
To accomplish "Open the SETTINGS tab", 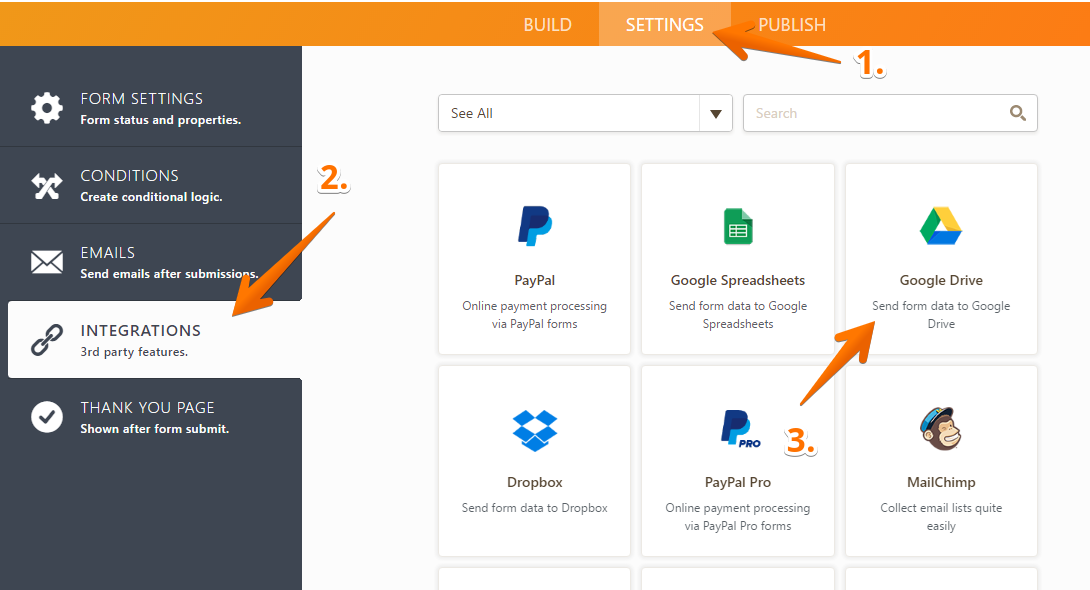I will click(665, 25).
